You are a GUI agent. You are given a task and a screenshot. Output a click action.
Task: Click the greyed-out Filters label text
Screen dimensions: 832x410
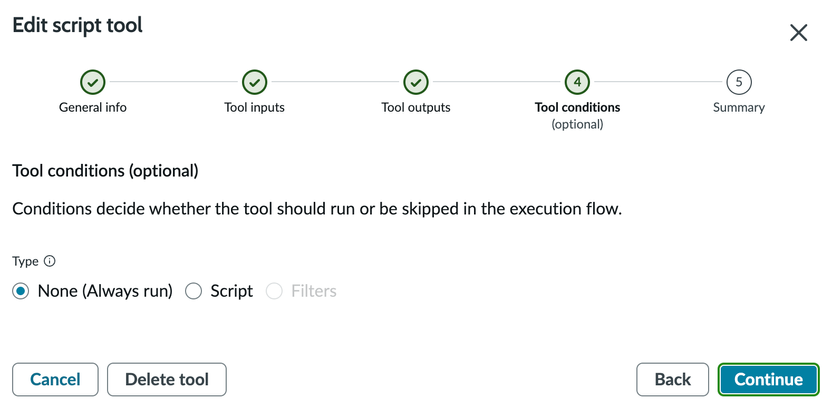point(314,291)
